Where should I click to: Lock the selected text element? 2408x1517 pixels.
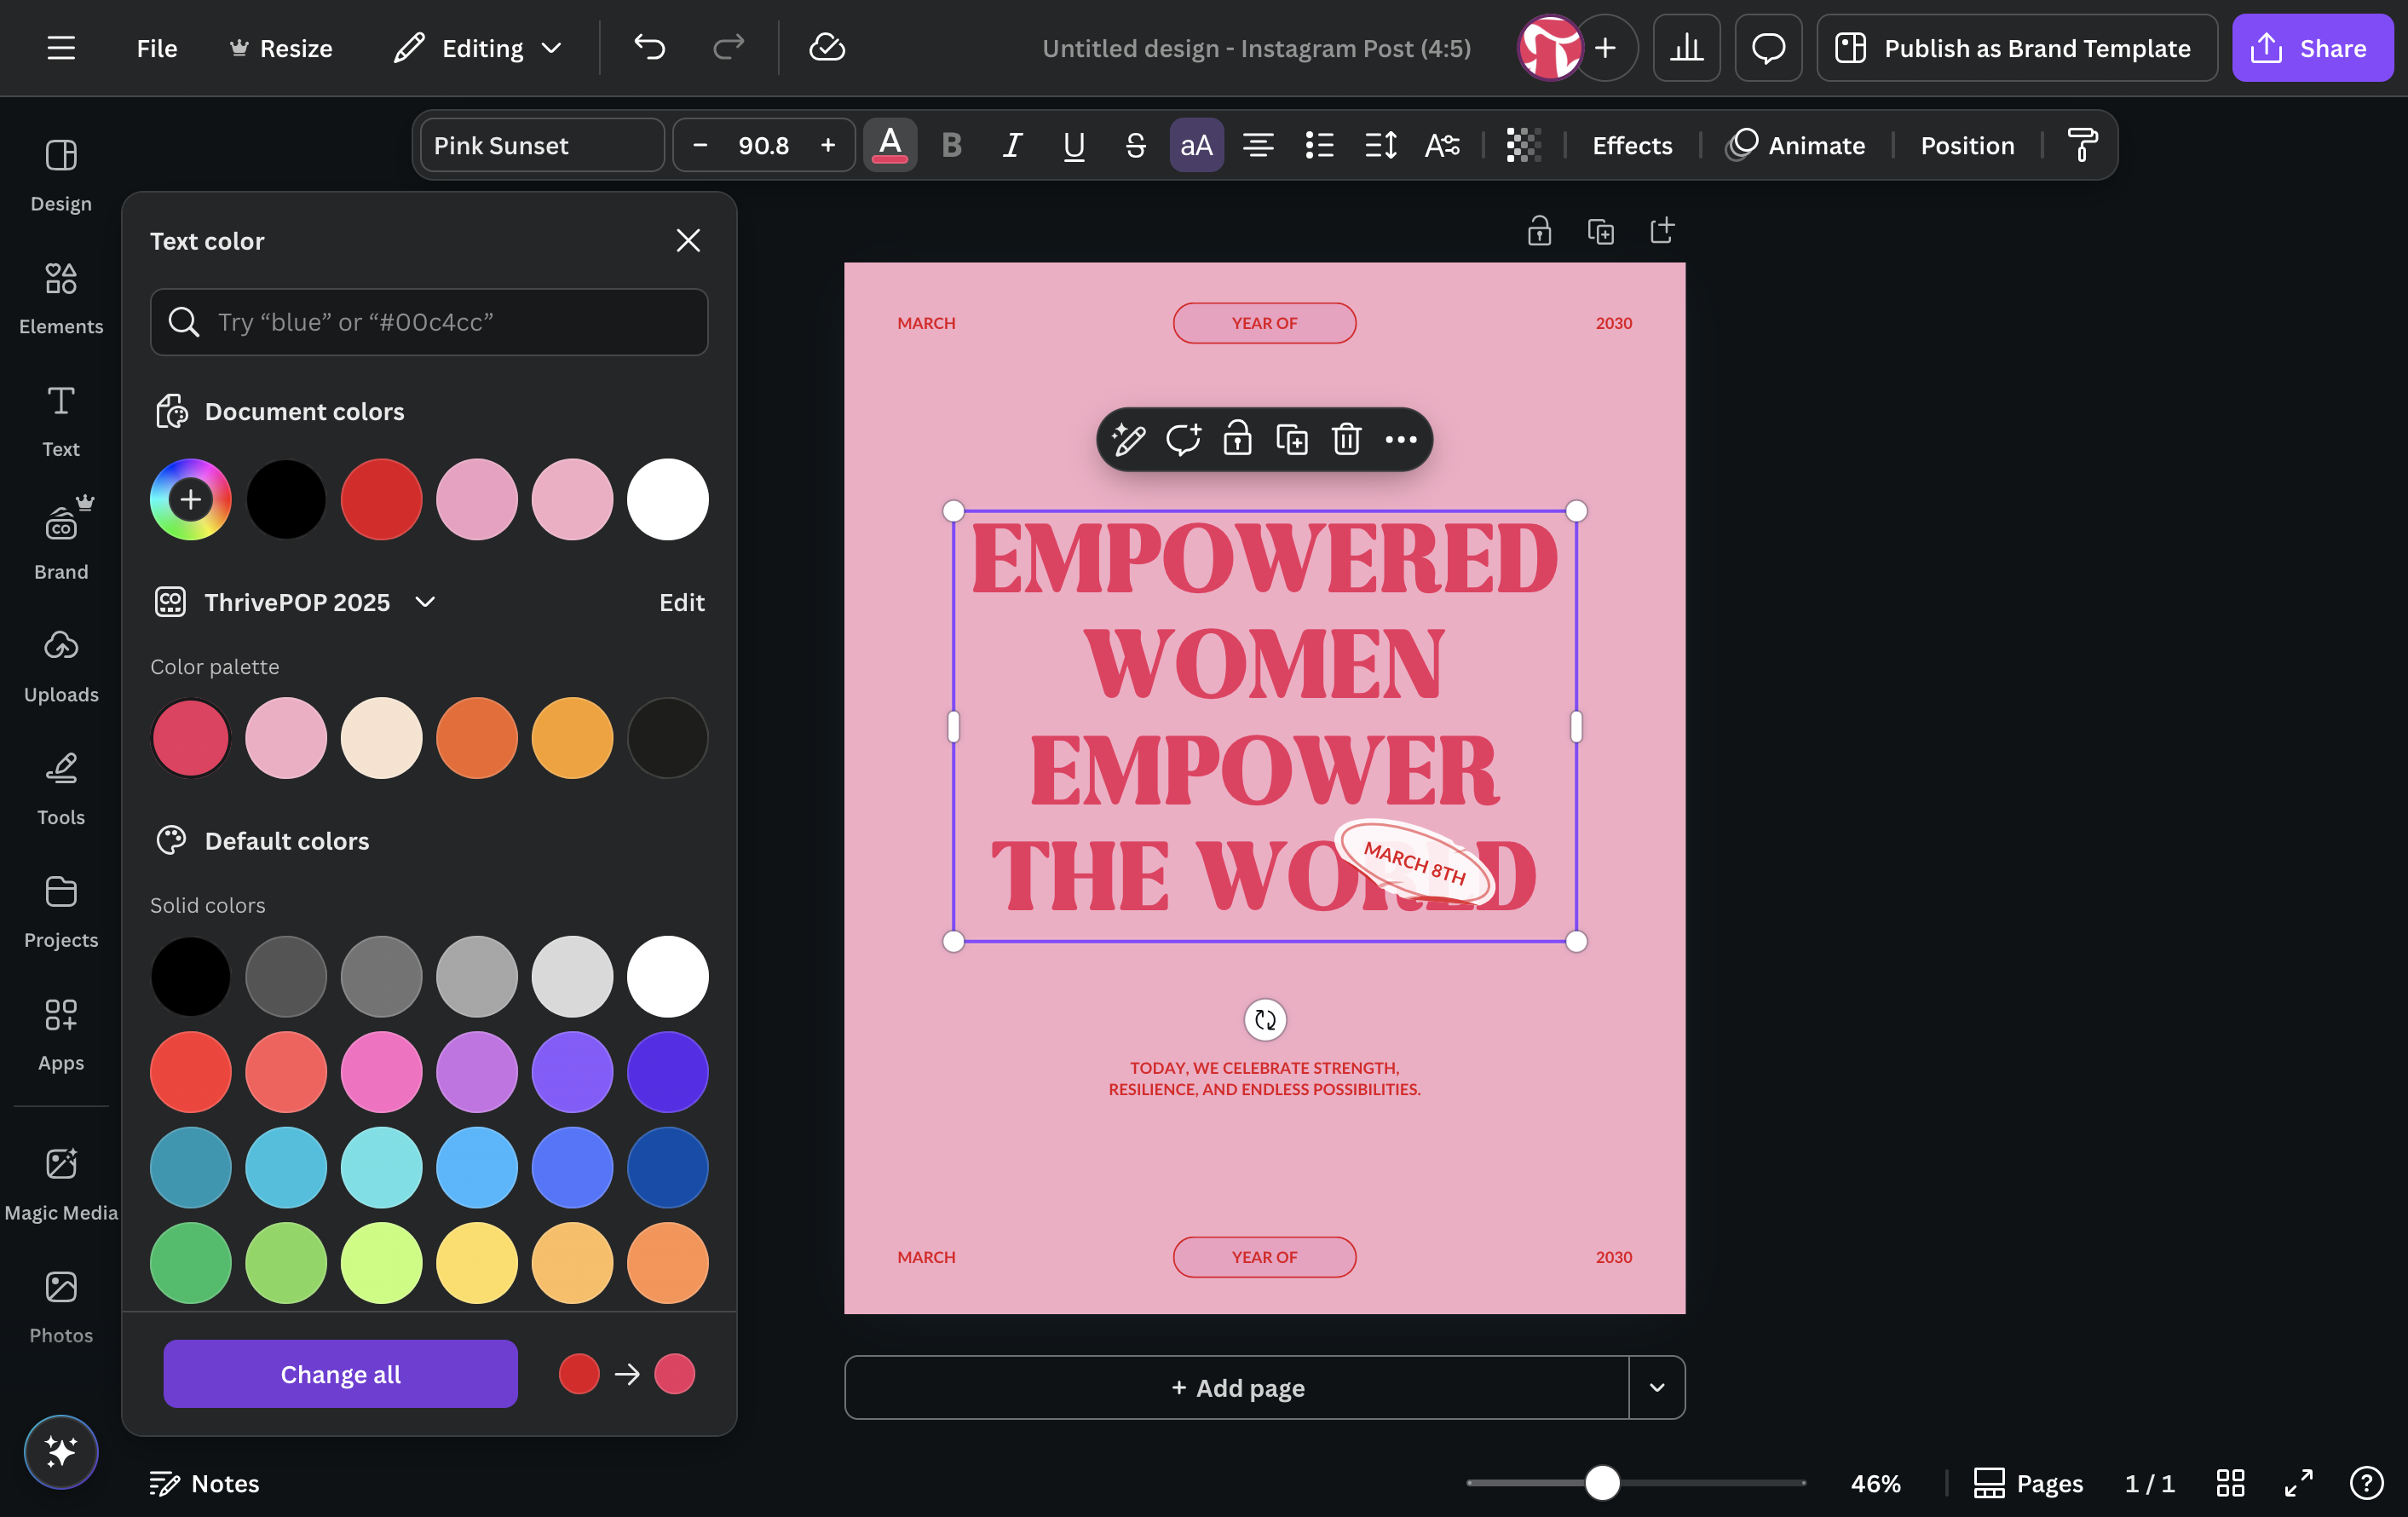coord(1237,439)
